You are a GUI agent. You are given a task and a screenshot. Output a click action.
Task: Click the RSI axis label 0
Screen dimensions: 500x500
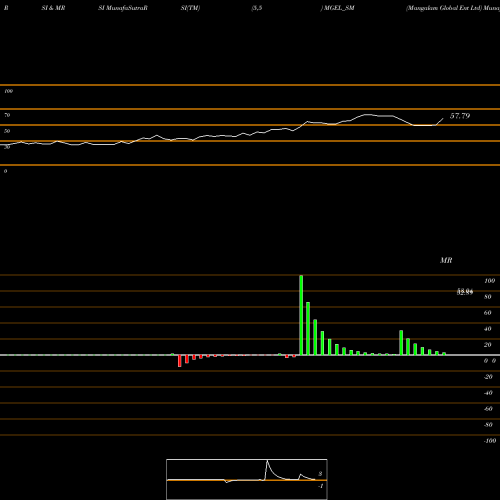[x=5, y=171]
